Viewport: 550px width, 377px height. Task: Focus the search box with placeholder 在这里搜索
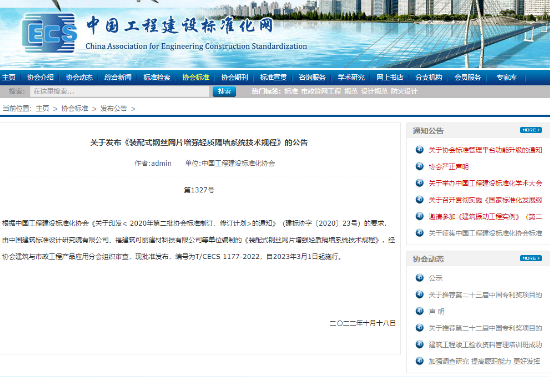coord(120,91)
